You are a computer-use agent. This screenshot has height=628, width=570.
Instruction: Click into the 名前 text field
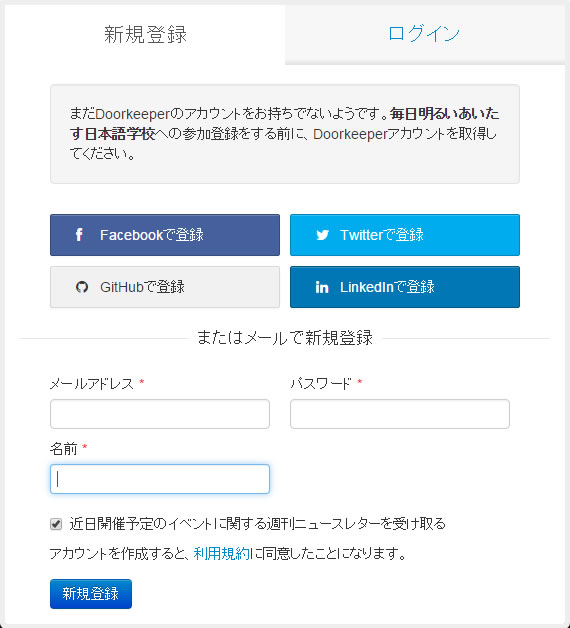pos(160,479)
